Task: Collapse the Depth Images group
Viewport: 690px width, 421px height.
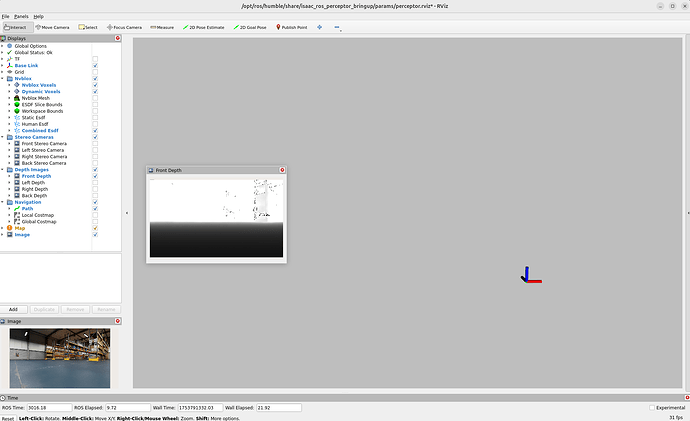Action: [3, 169]
